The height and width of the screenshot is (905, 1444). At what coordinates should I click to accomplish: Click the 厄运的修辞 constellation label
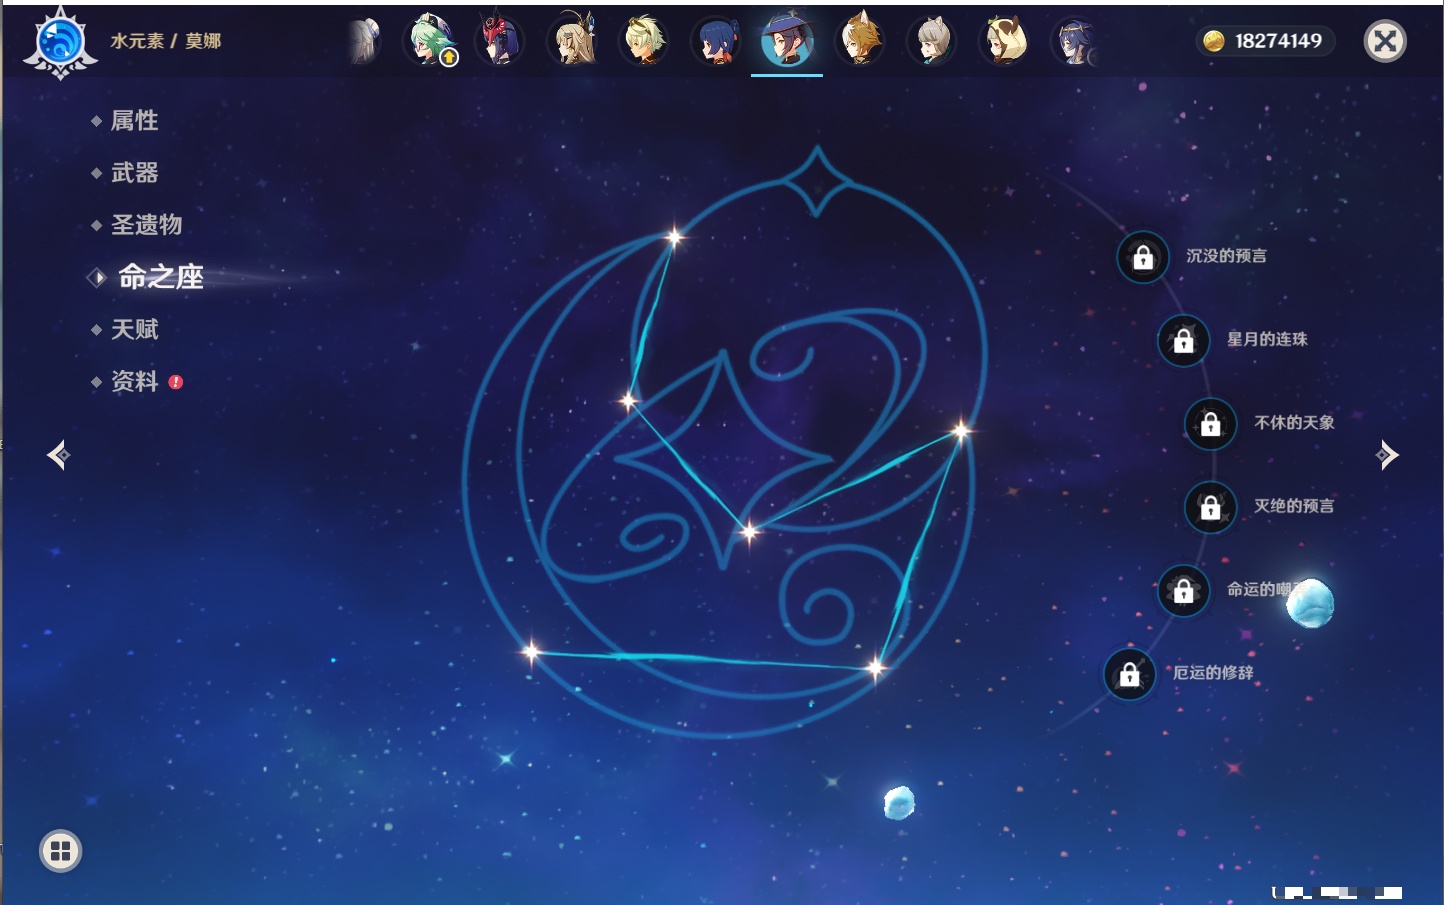click(1213, 673)
